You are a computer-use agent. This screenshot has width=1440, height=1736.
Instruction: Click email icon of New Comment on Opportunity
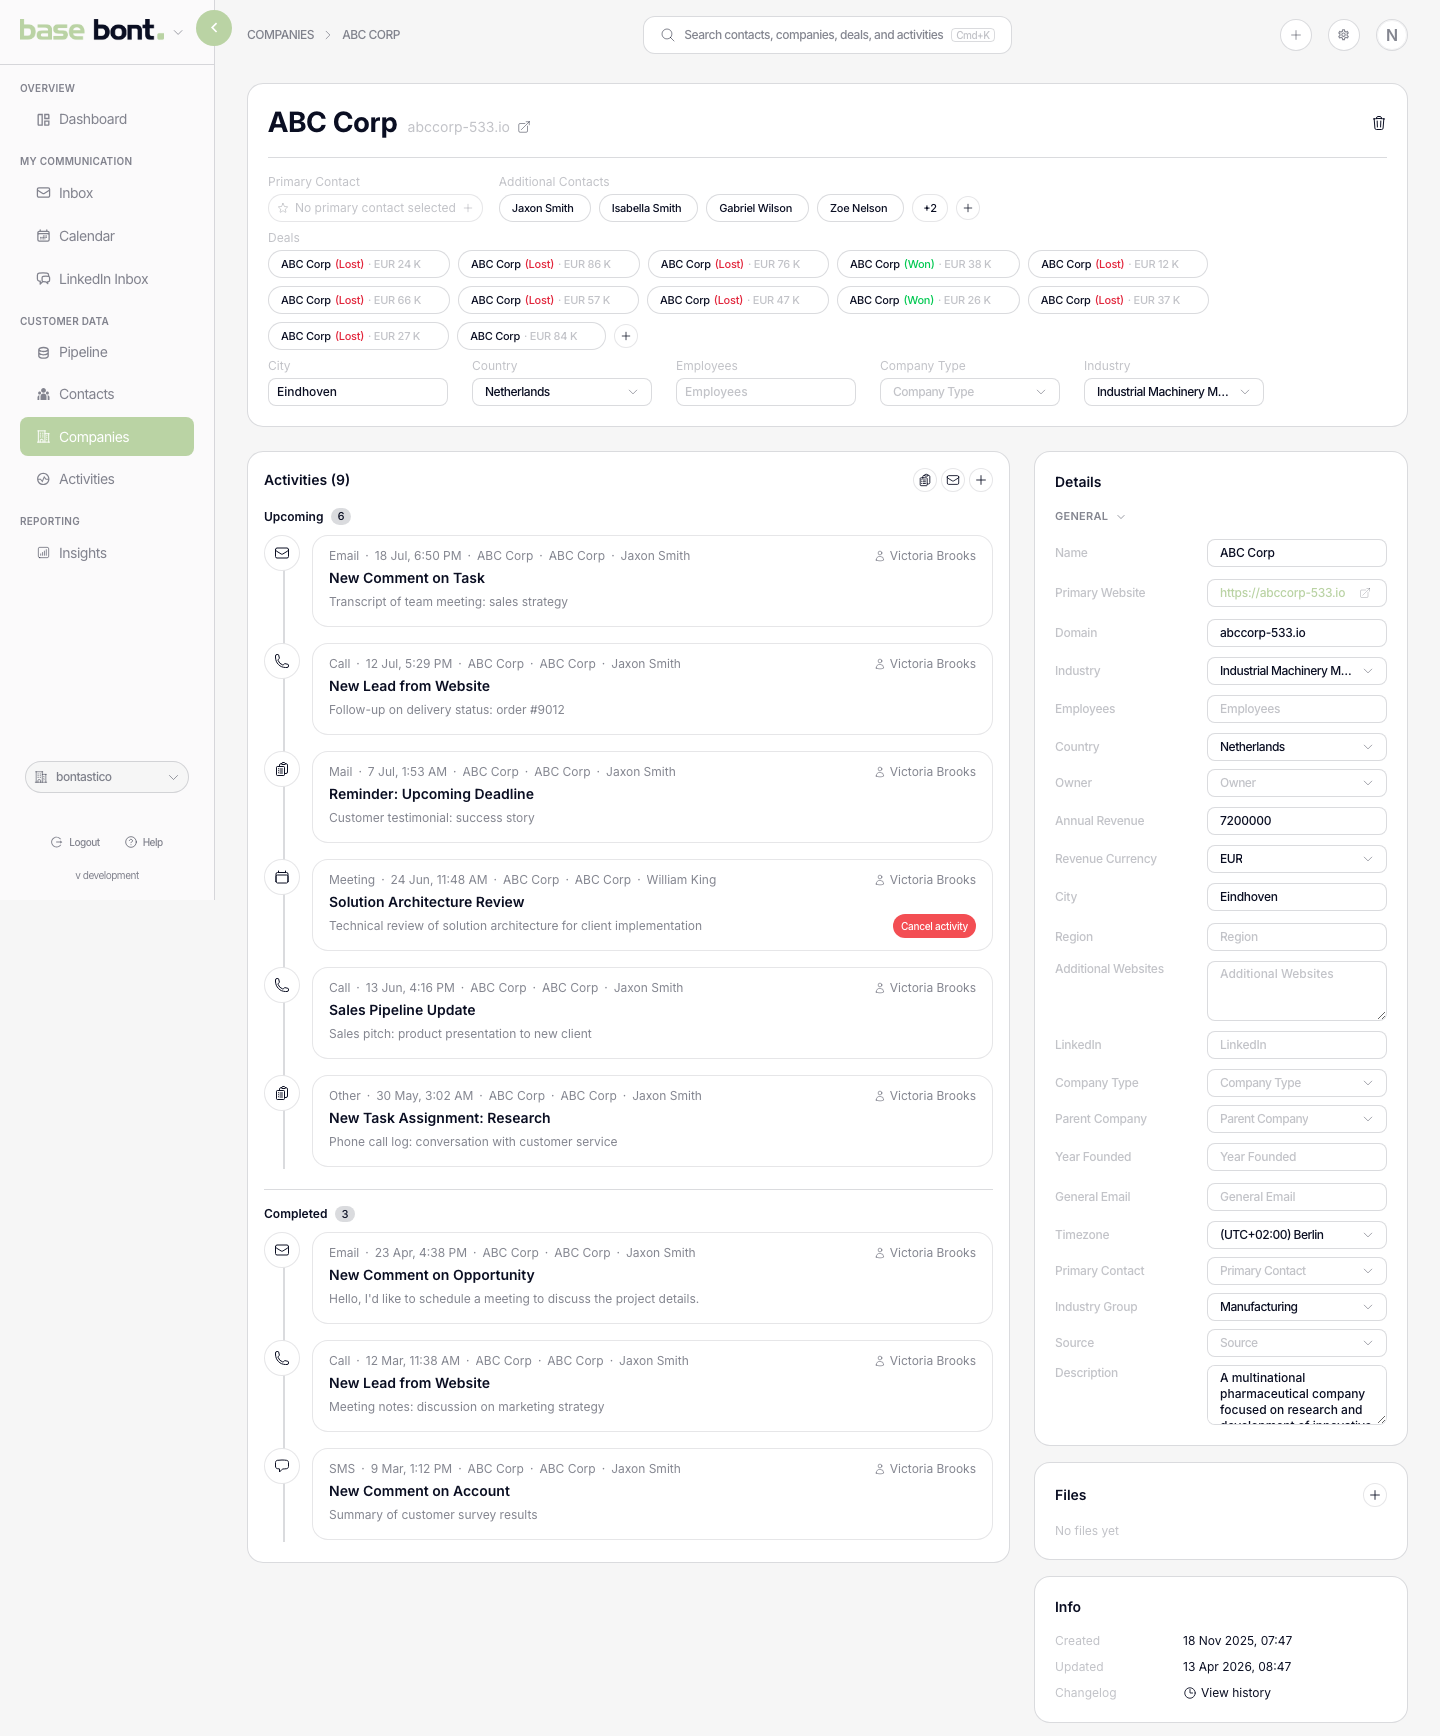282,1250
